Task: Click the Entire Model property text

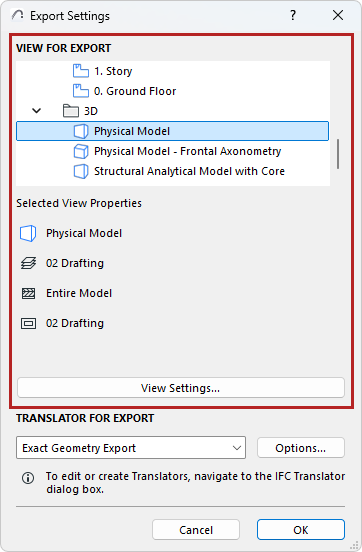Action: point(79,293)
